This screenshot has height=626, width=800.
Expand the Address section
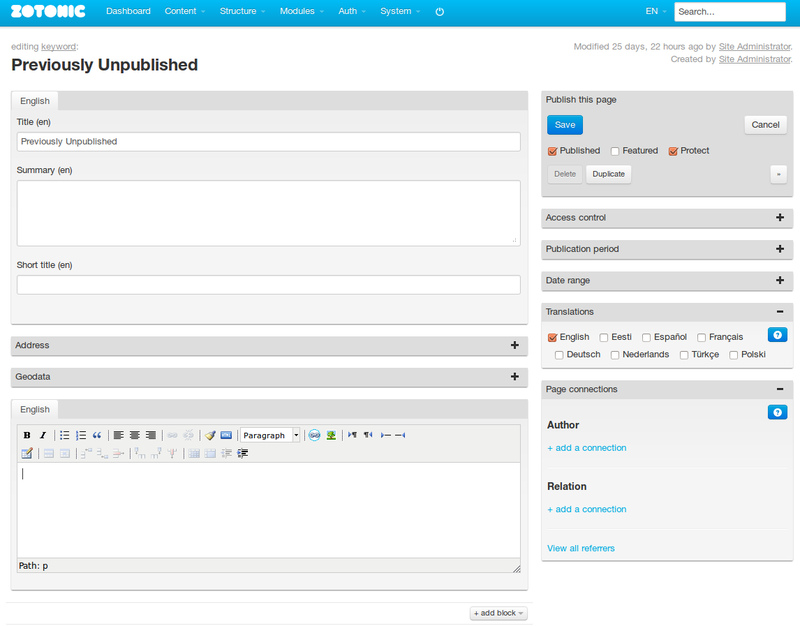515,345
